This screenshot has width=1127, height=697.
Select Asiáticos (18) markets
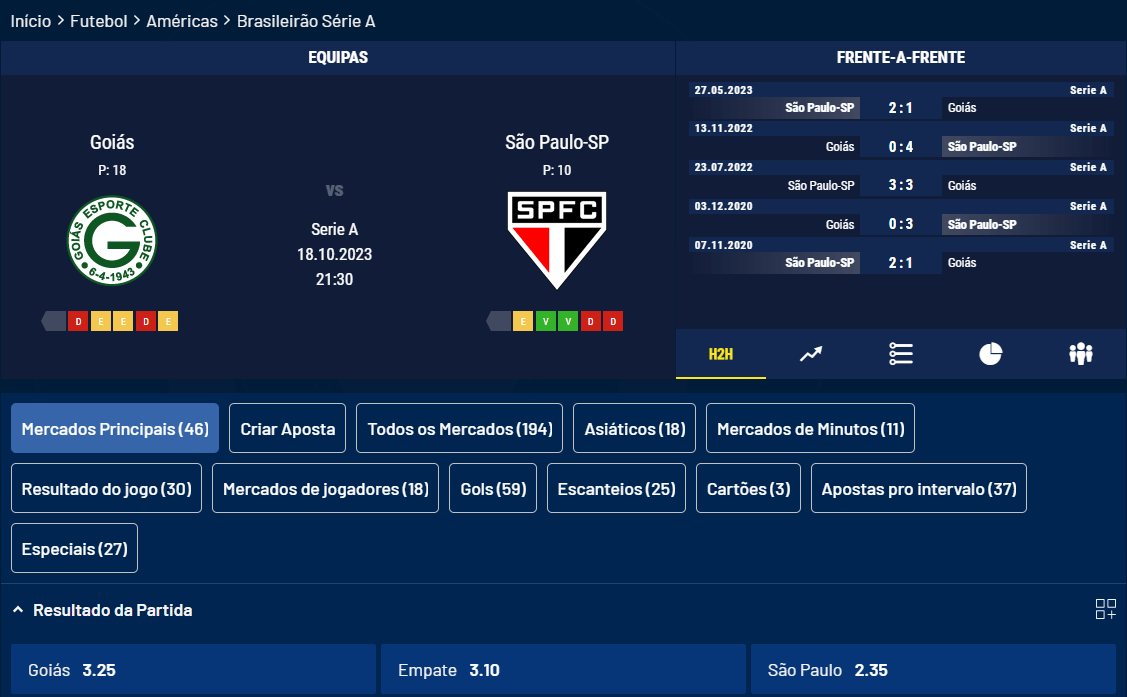[x=635, y=428]
